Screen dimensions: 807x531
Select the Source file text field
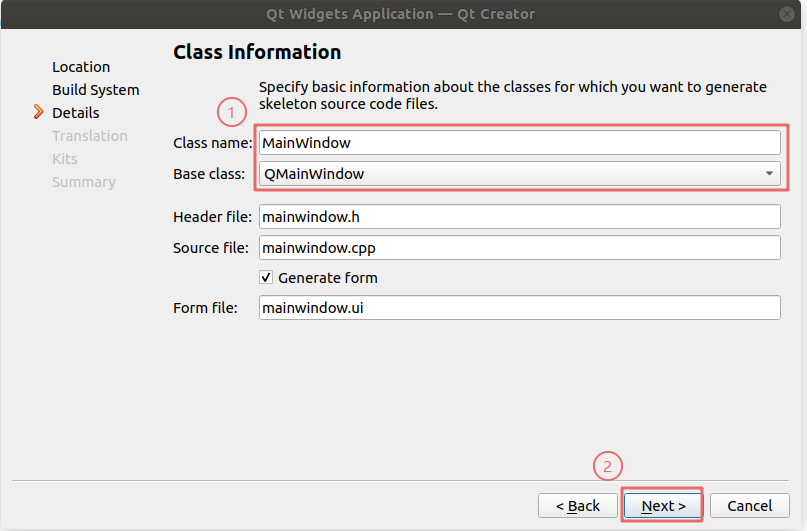pos(518,247)
